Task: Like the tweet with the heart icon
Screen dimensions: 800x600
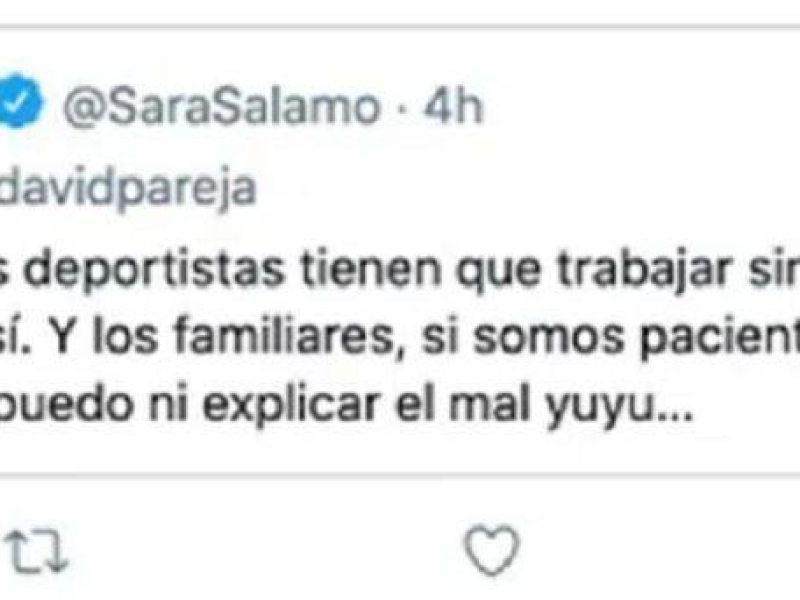Action: click(x=492, y=550)
